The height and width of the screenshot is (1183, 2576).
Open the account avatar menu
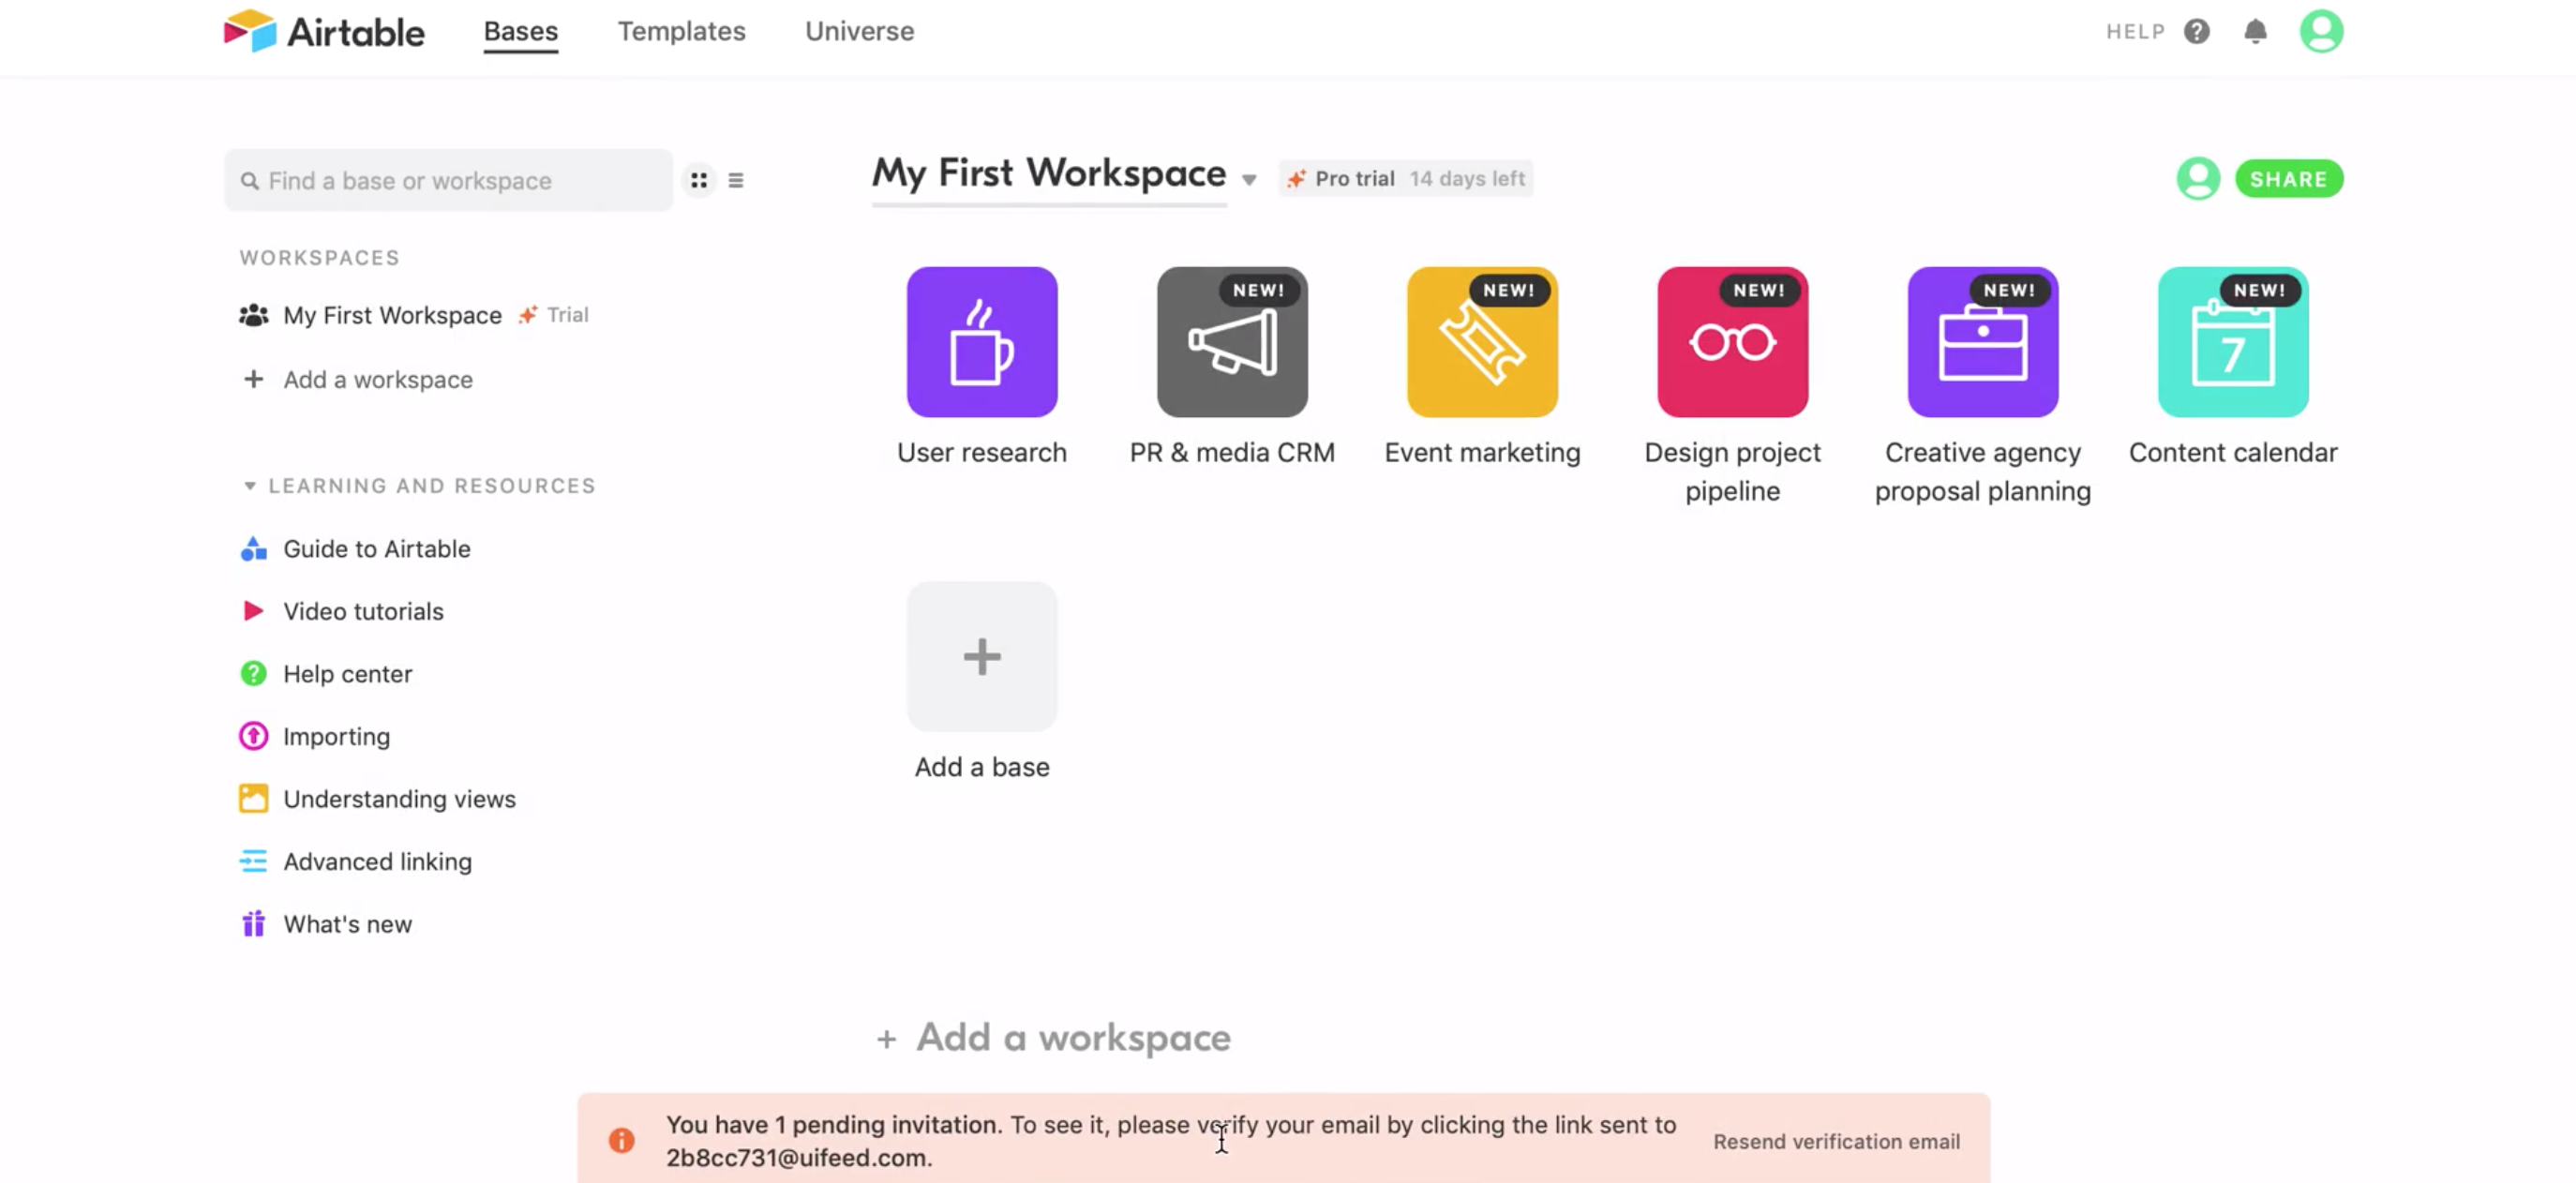pyautogui.click(x=2321, y=31)
